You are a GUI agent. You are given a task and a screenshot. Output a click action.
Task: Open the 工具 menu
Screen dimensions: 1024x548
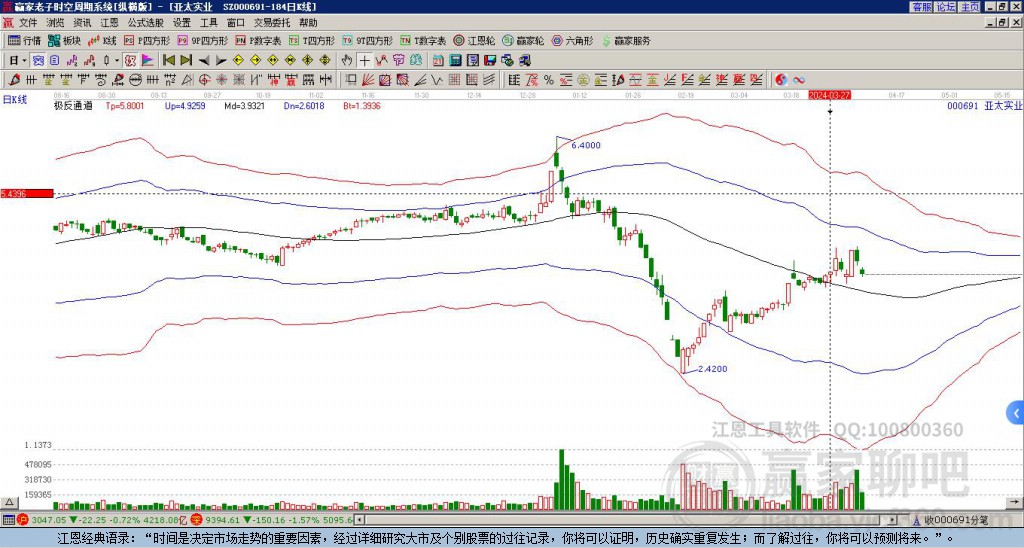click(208, 23)
